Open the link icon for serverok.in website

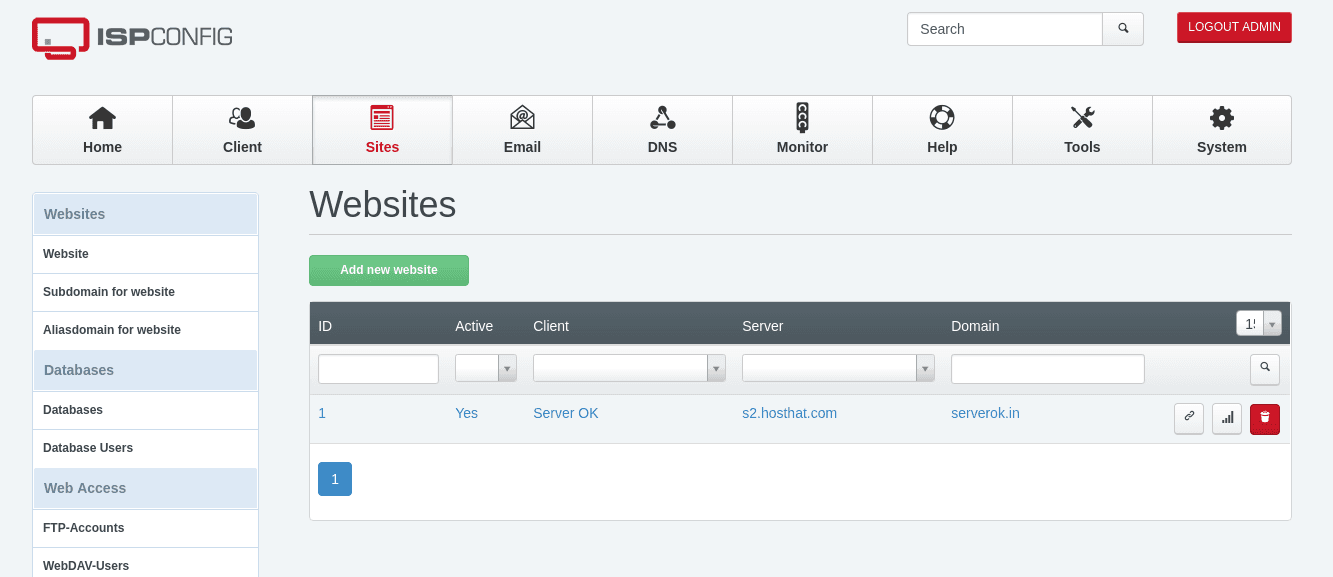[x=1189, y=419]
